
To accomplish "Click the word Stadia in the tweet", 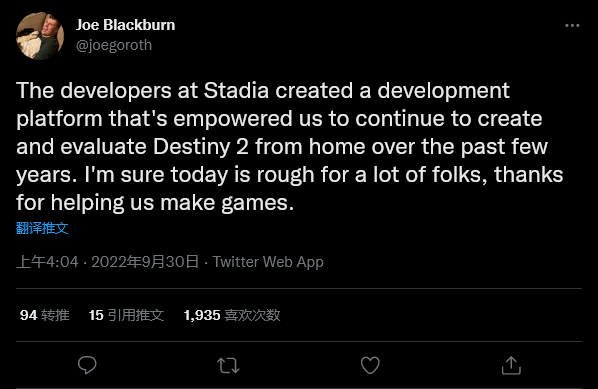I will [x=236, y=91].
